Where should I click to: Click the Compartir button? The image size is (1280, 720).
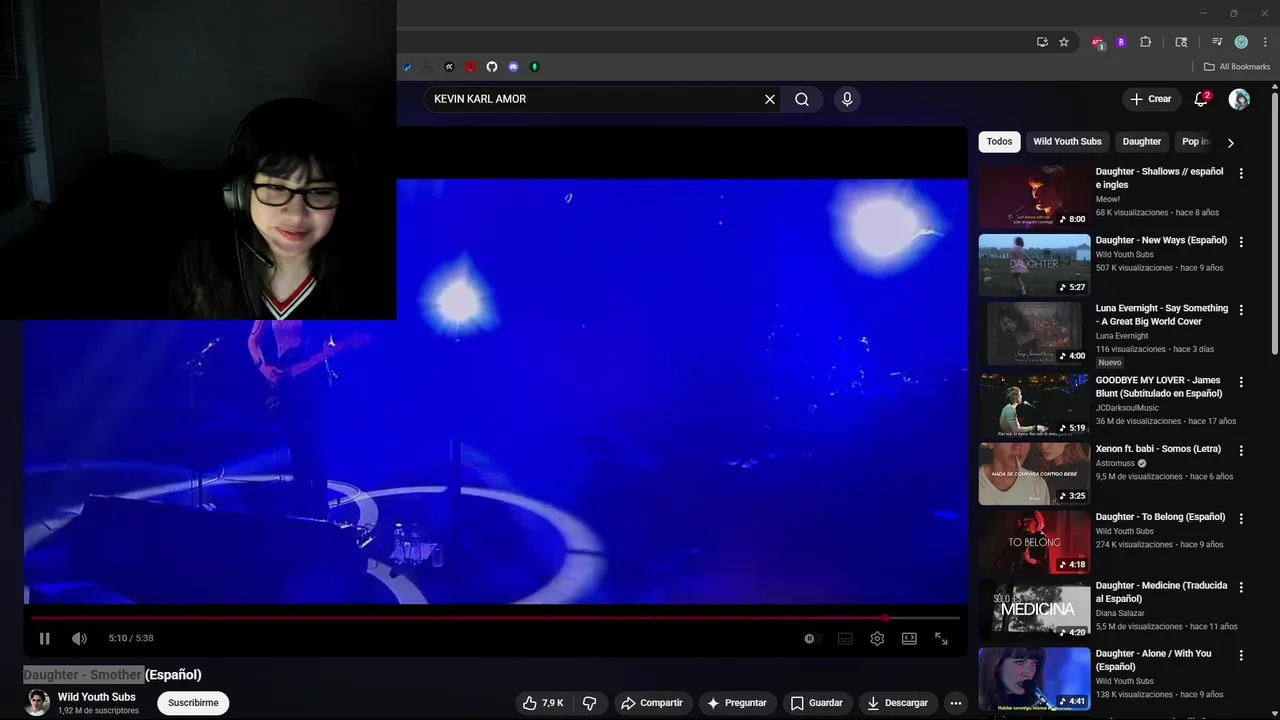(651, 703)
